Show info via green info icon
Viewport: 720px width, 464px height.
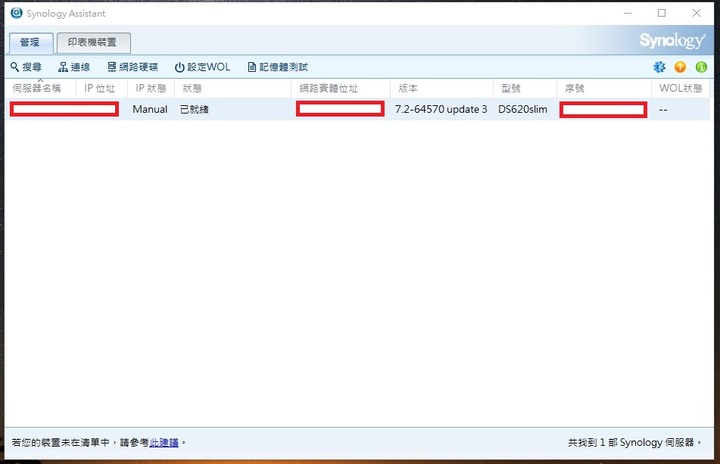701,67
